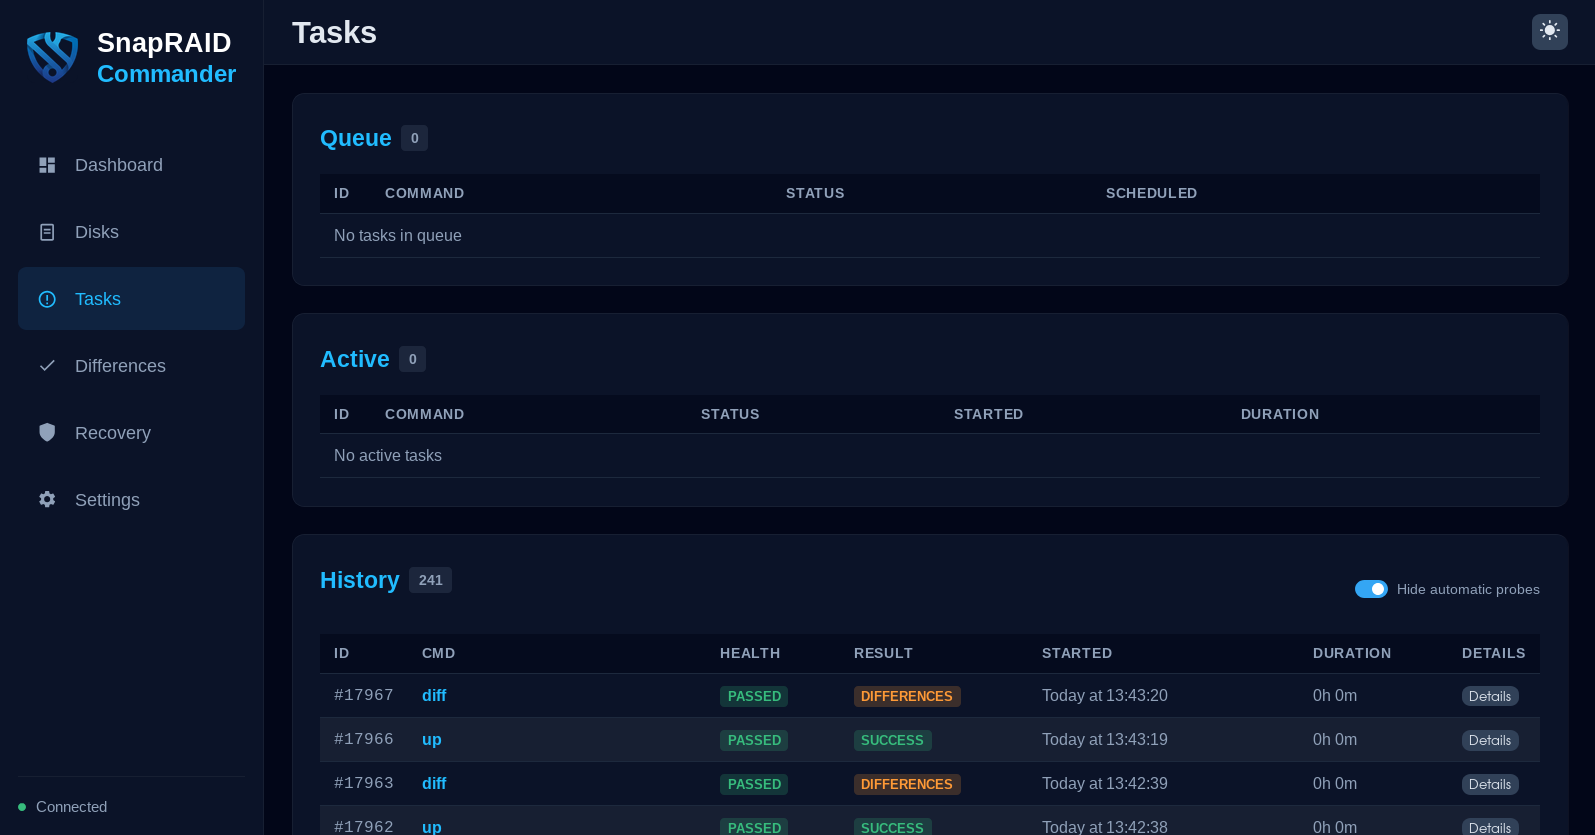Toggle the Hide automatic probes switch
The height and width of the screenshot is (835, 1595).
(x=1370, y=589)
